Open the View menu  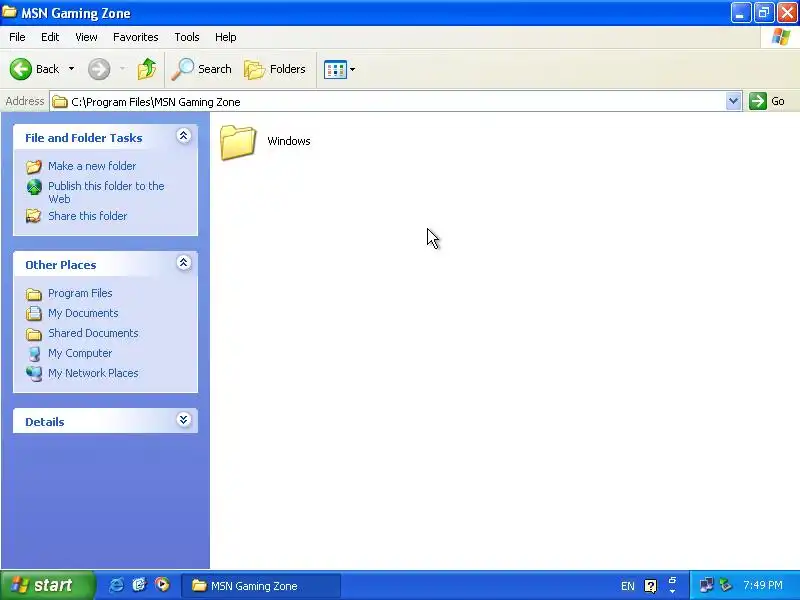86,37
